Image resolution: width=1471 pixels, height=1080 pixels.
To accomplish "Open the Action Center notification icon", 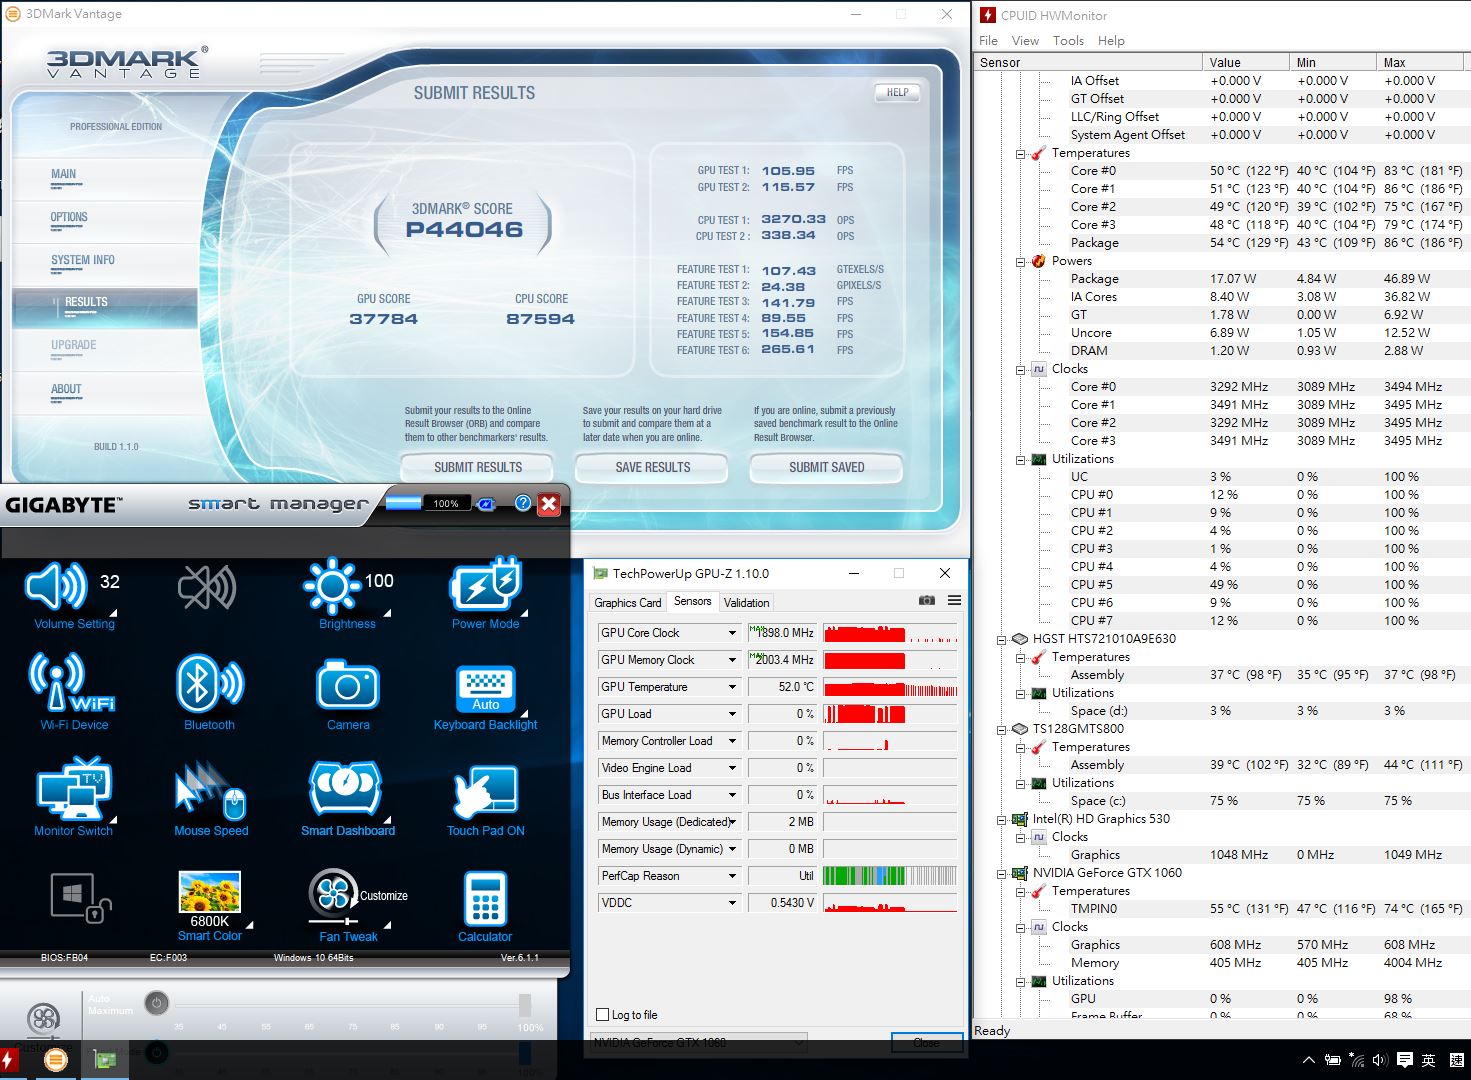I will (1405, 1060).
